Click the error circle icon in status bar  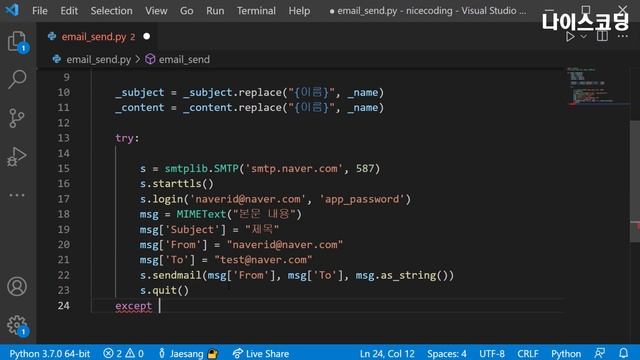click(108, 353)
